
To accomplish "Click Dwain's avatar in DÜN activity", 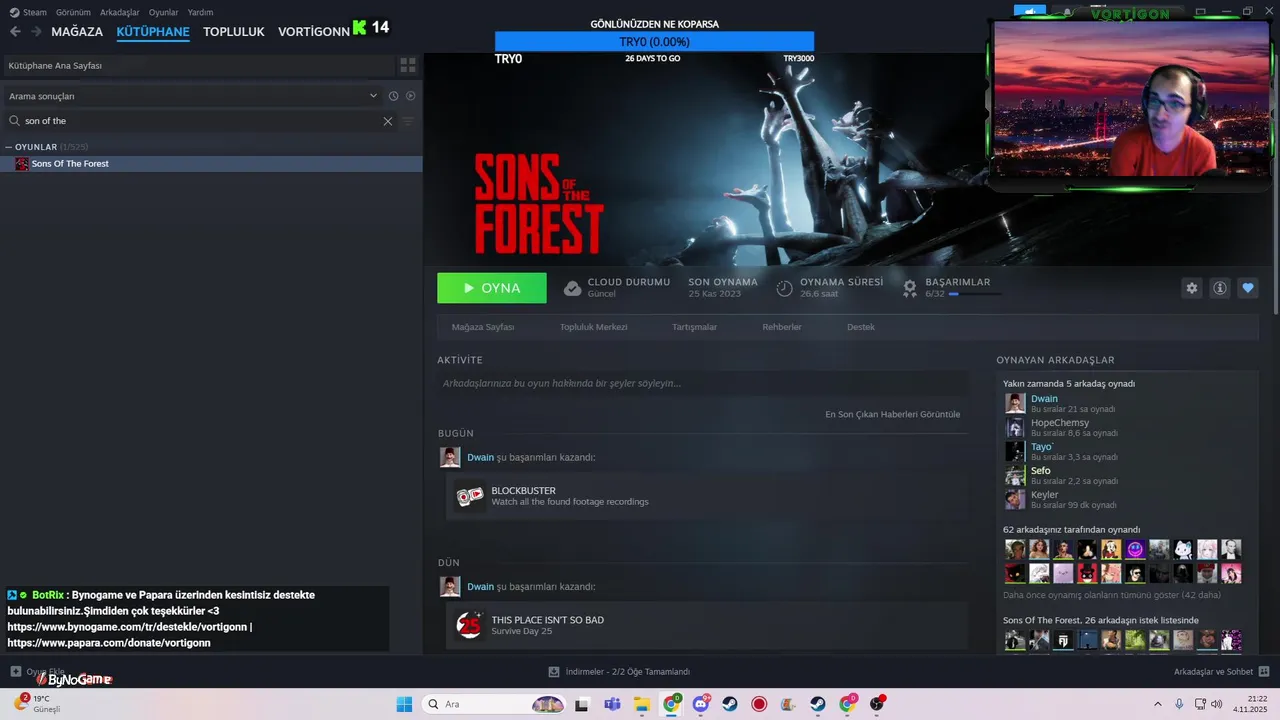I will (x=450, y=586).
